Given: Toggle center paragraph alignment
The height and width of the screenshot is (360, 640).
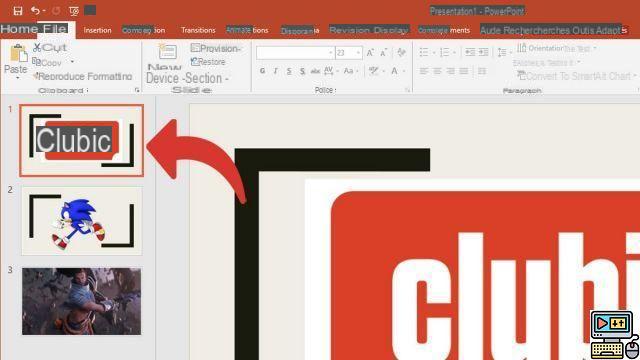Looking at the screenshot, I should click(437, 71).
